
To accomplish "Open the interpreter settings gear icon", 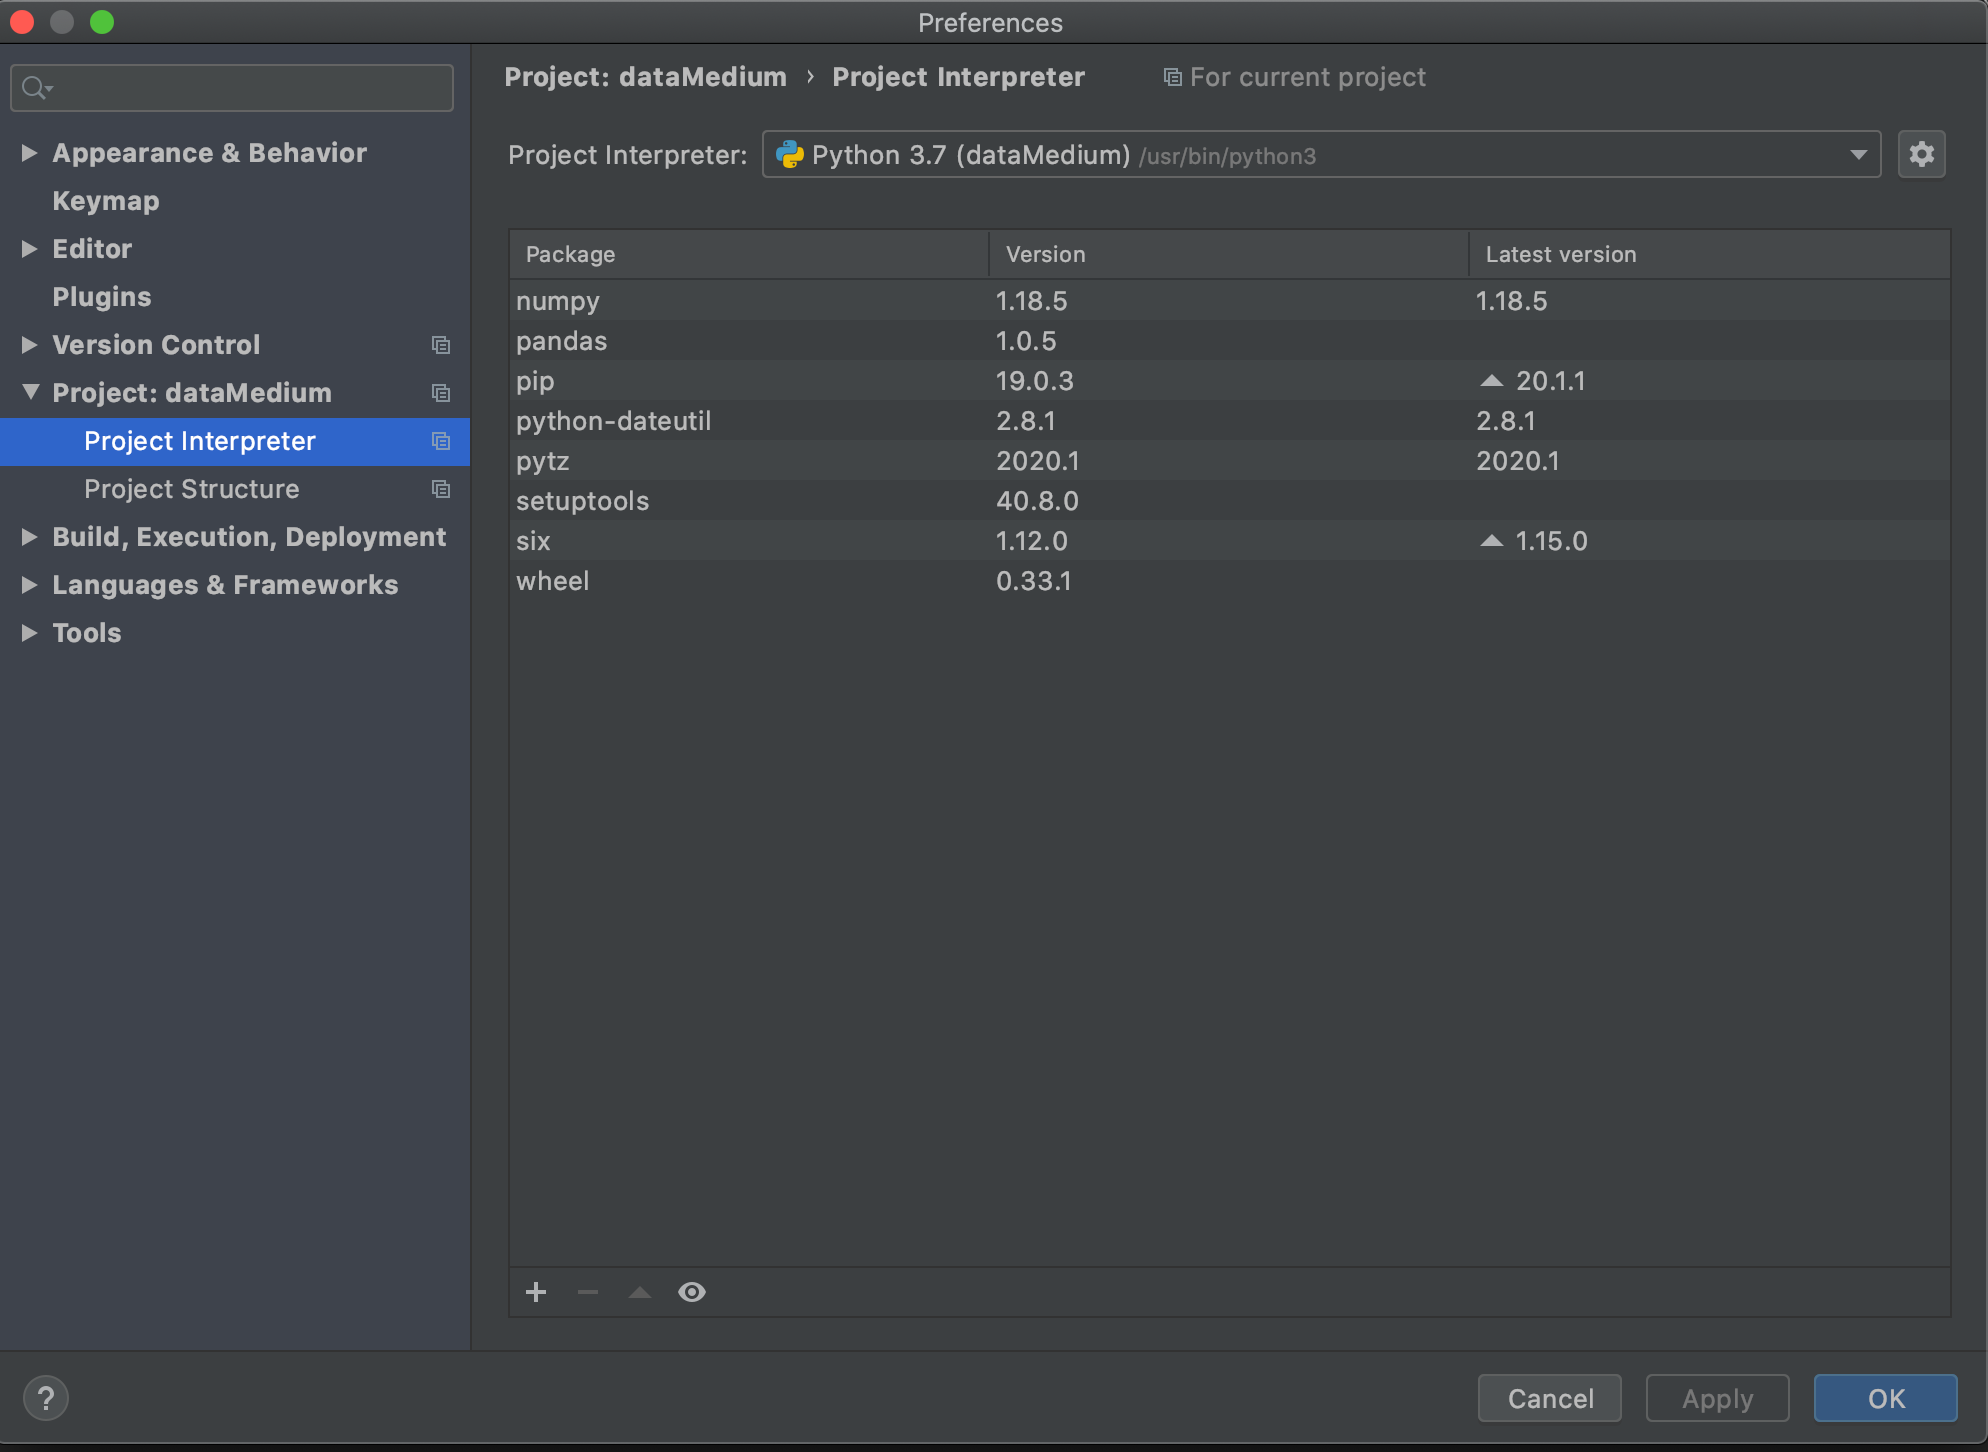I will pos(1921,155).
